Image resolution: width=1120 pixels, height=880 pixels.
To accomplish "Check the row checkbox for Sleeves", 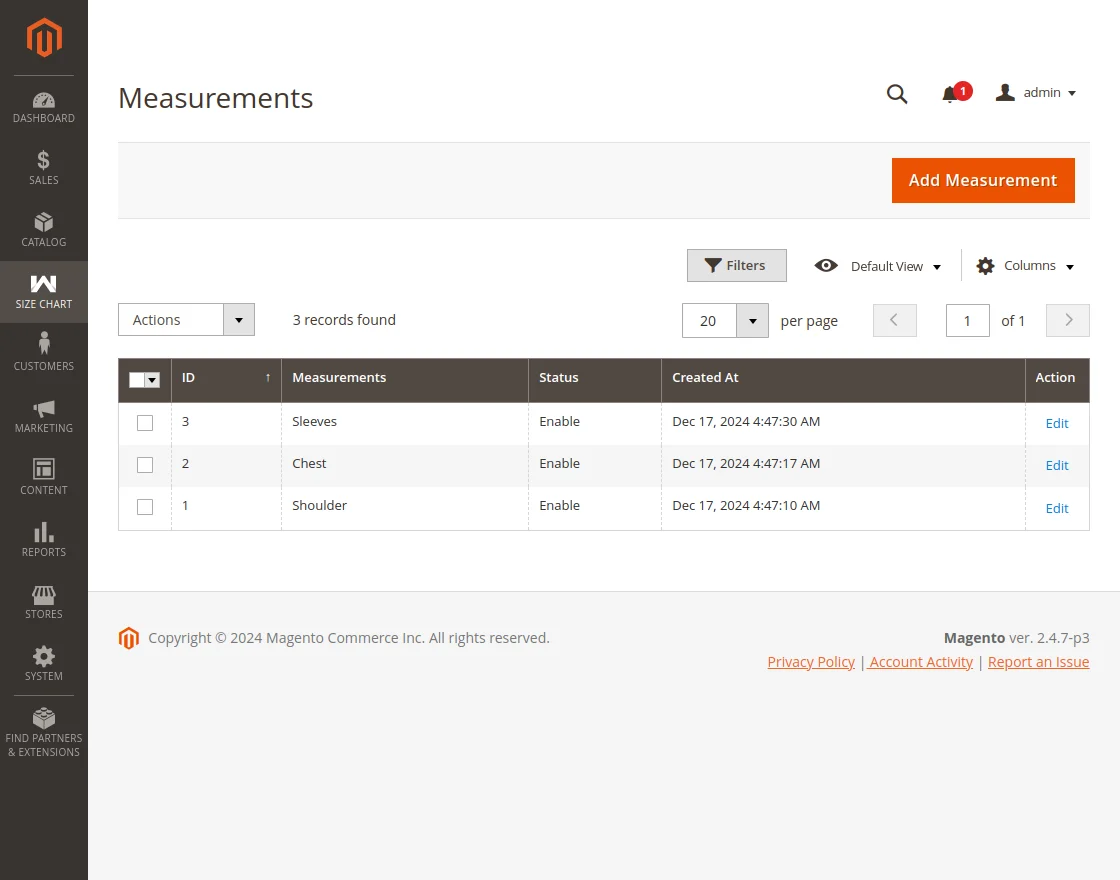I will (x=144, y=422).
